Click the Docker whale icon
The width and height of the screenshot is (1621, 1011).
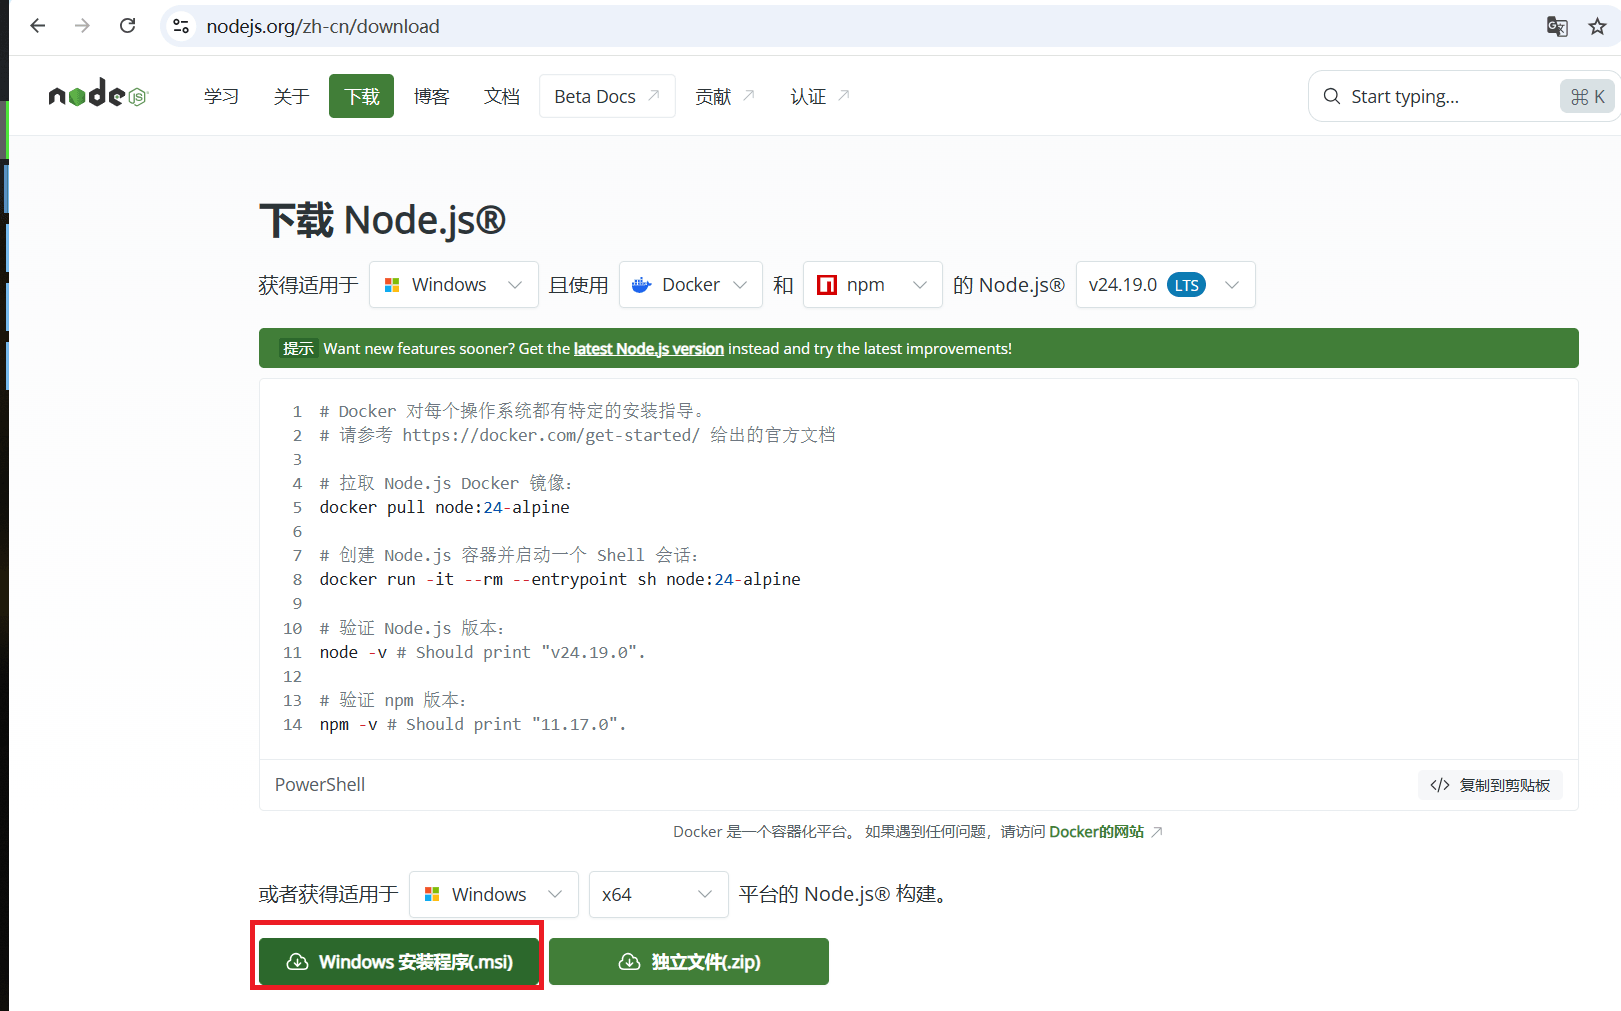[x=642, y=285]
